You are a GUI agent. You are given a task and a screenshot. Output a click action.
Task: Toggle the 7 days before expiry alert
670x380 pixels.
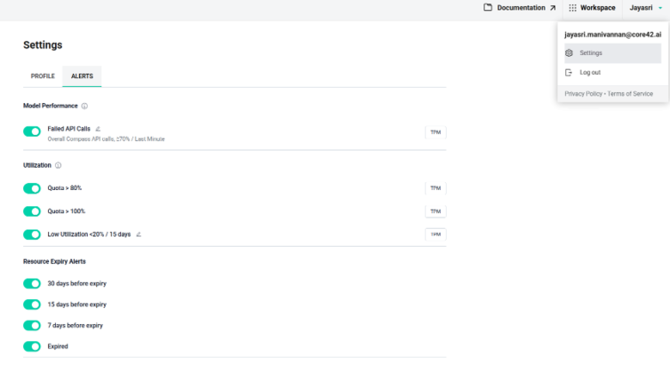[32, 326]
